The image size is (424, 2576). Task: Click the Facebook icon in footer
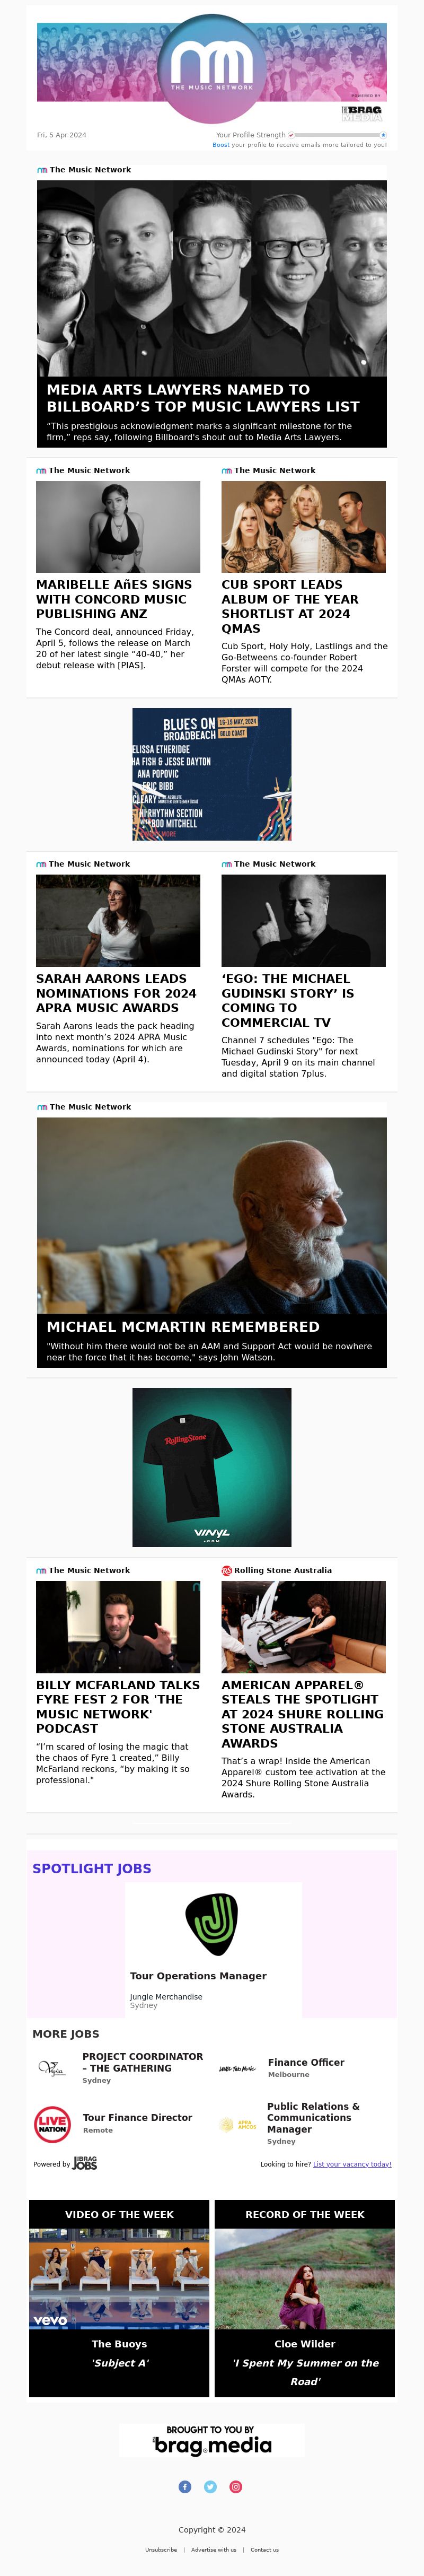(185, 2487)
